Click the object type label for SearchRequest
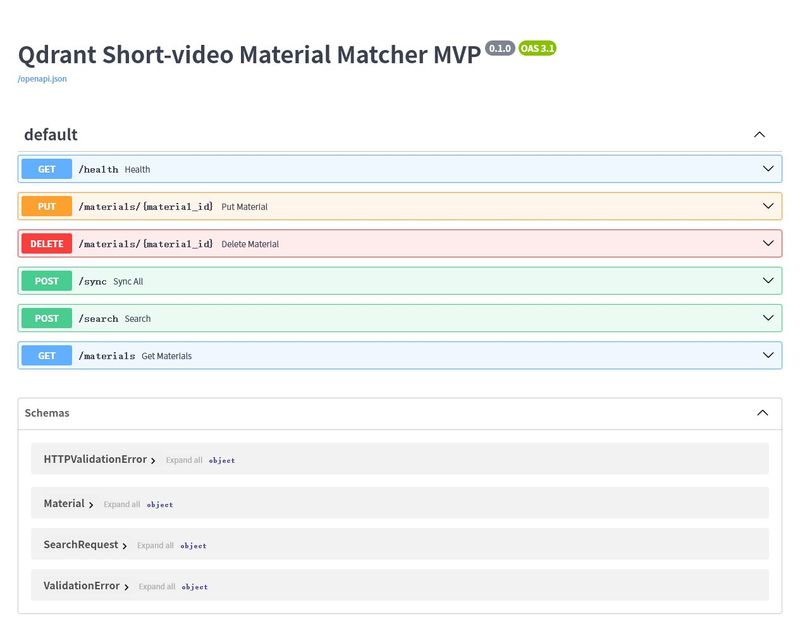Image resolution: width=800 pixels, height=638 pixels. click(193, 546)
